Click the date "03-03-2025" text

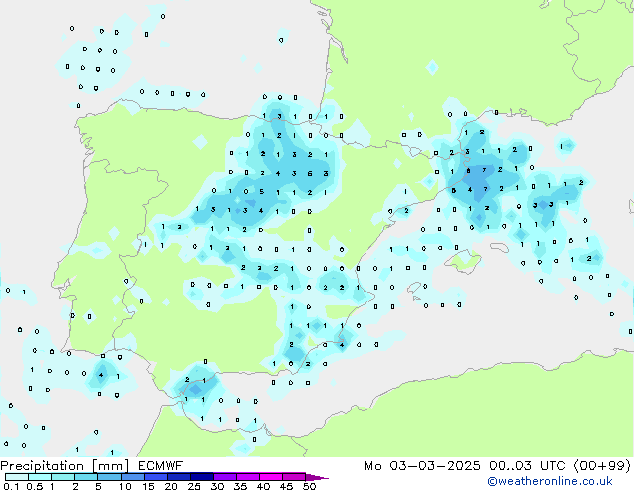pos(435,466)
